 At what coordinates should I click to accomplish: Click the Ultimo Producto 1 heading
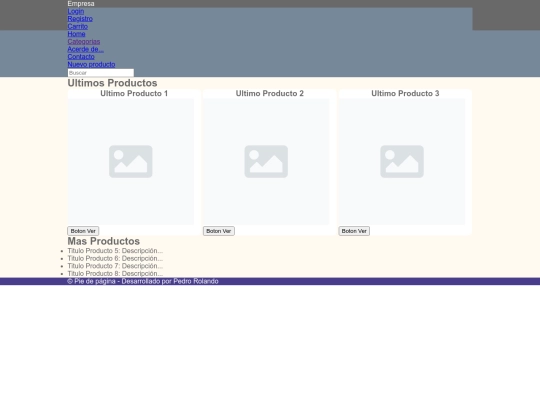[134, 94]
